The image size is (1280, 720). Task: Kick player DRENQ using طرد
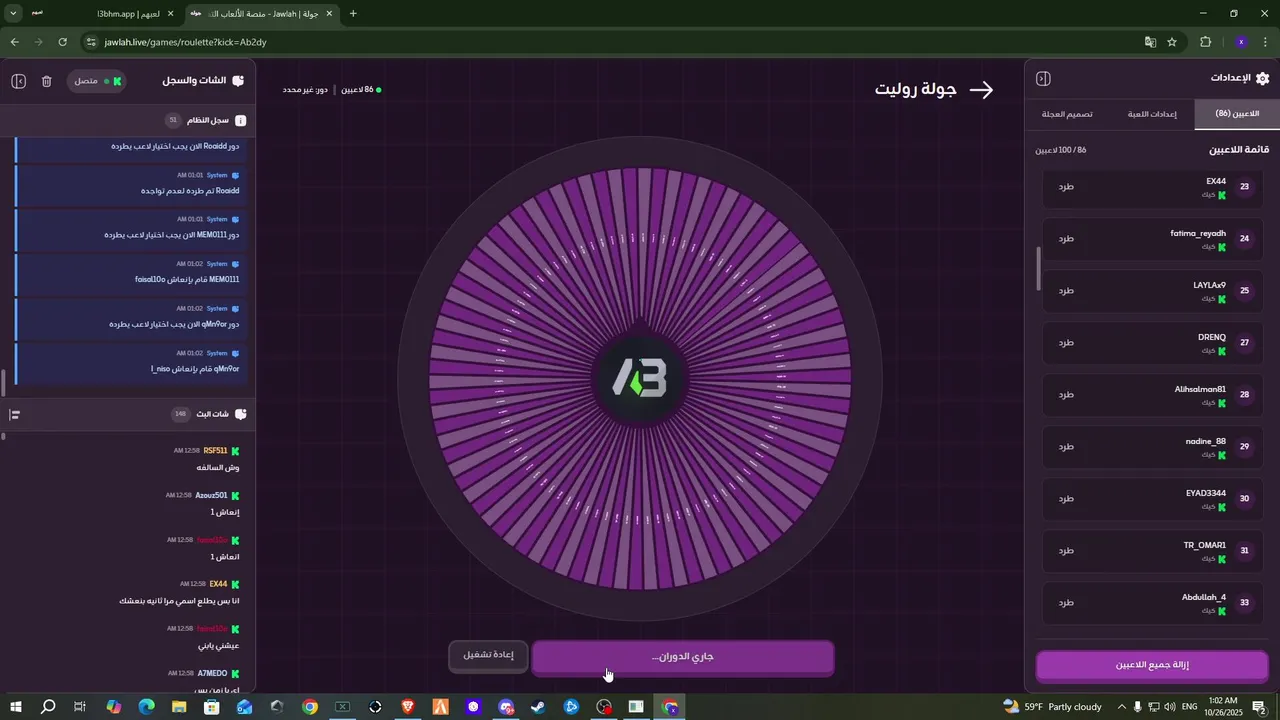pos(1066,343)
